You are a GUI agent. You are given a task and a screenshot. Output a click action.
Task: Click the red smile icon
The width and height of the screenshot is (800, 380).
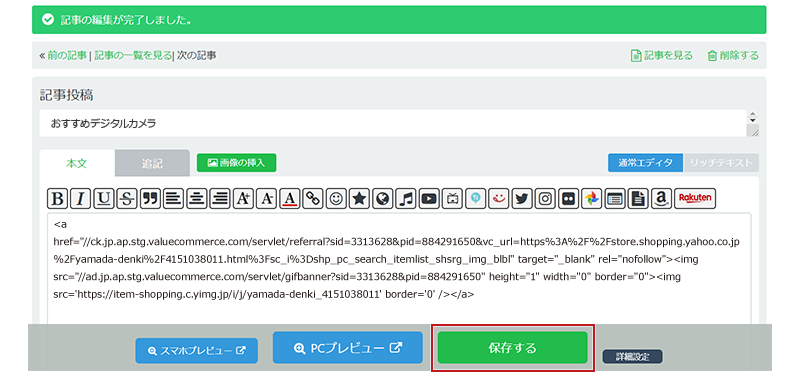pyautogui.click(x=498, y=199)
